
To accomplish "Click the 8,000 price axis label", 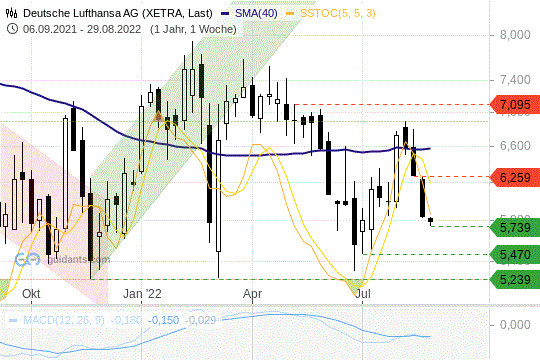I will pos(515,35).
